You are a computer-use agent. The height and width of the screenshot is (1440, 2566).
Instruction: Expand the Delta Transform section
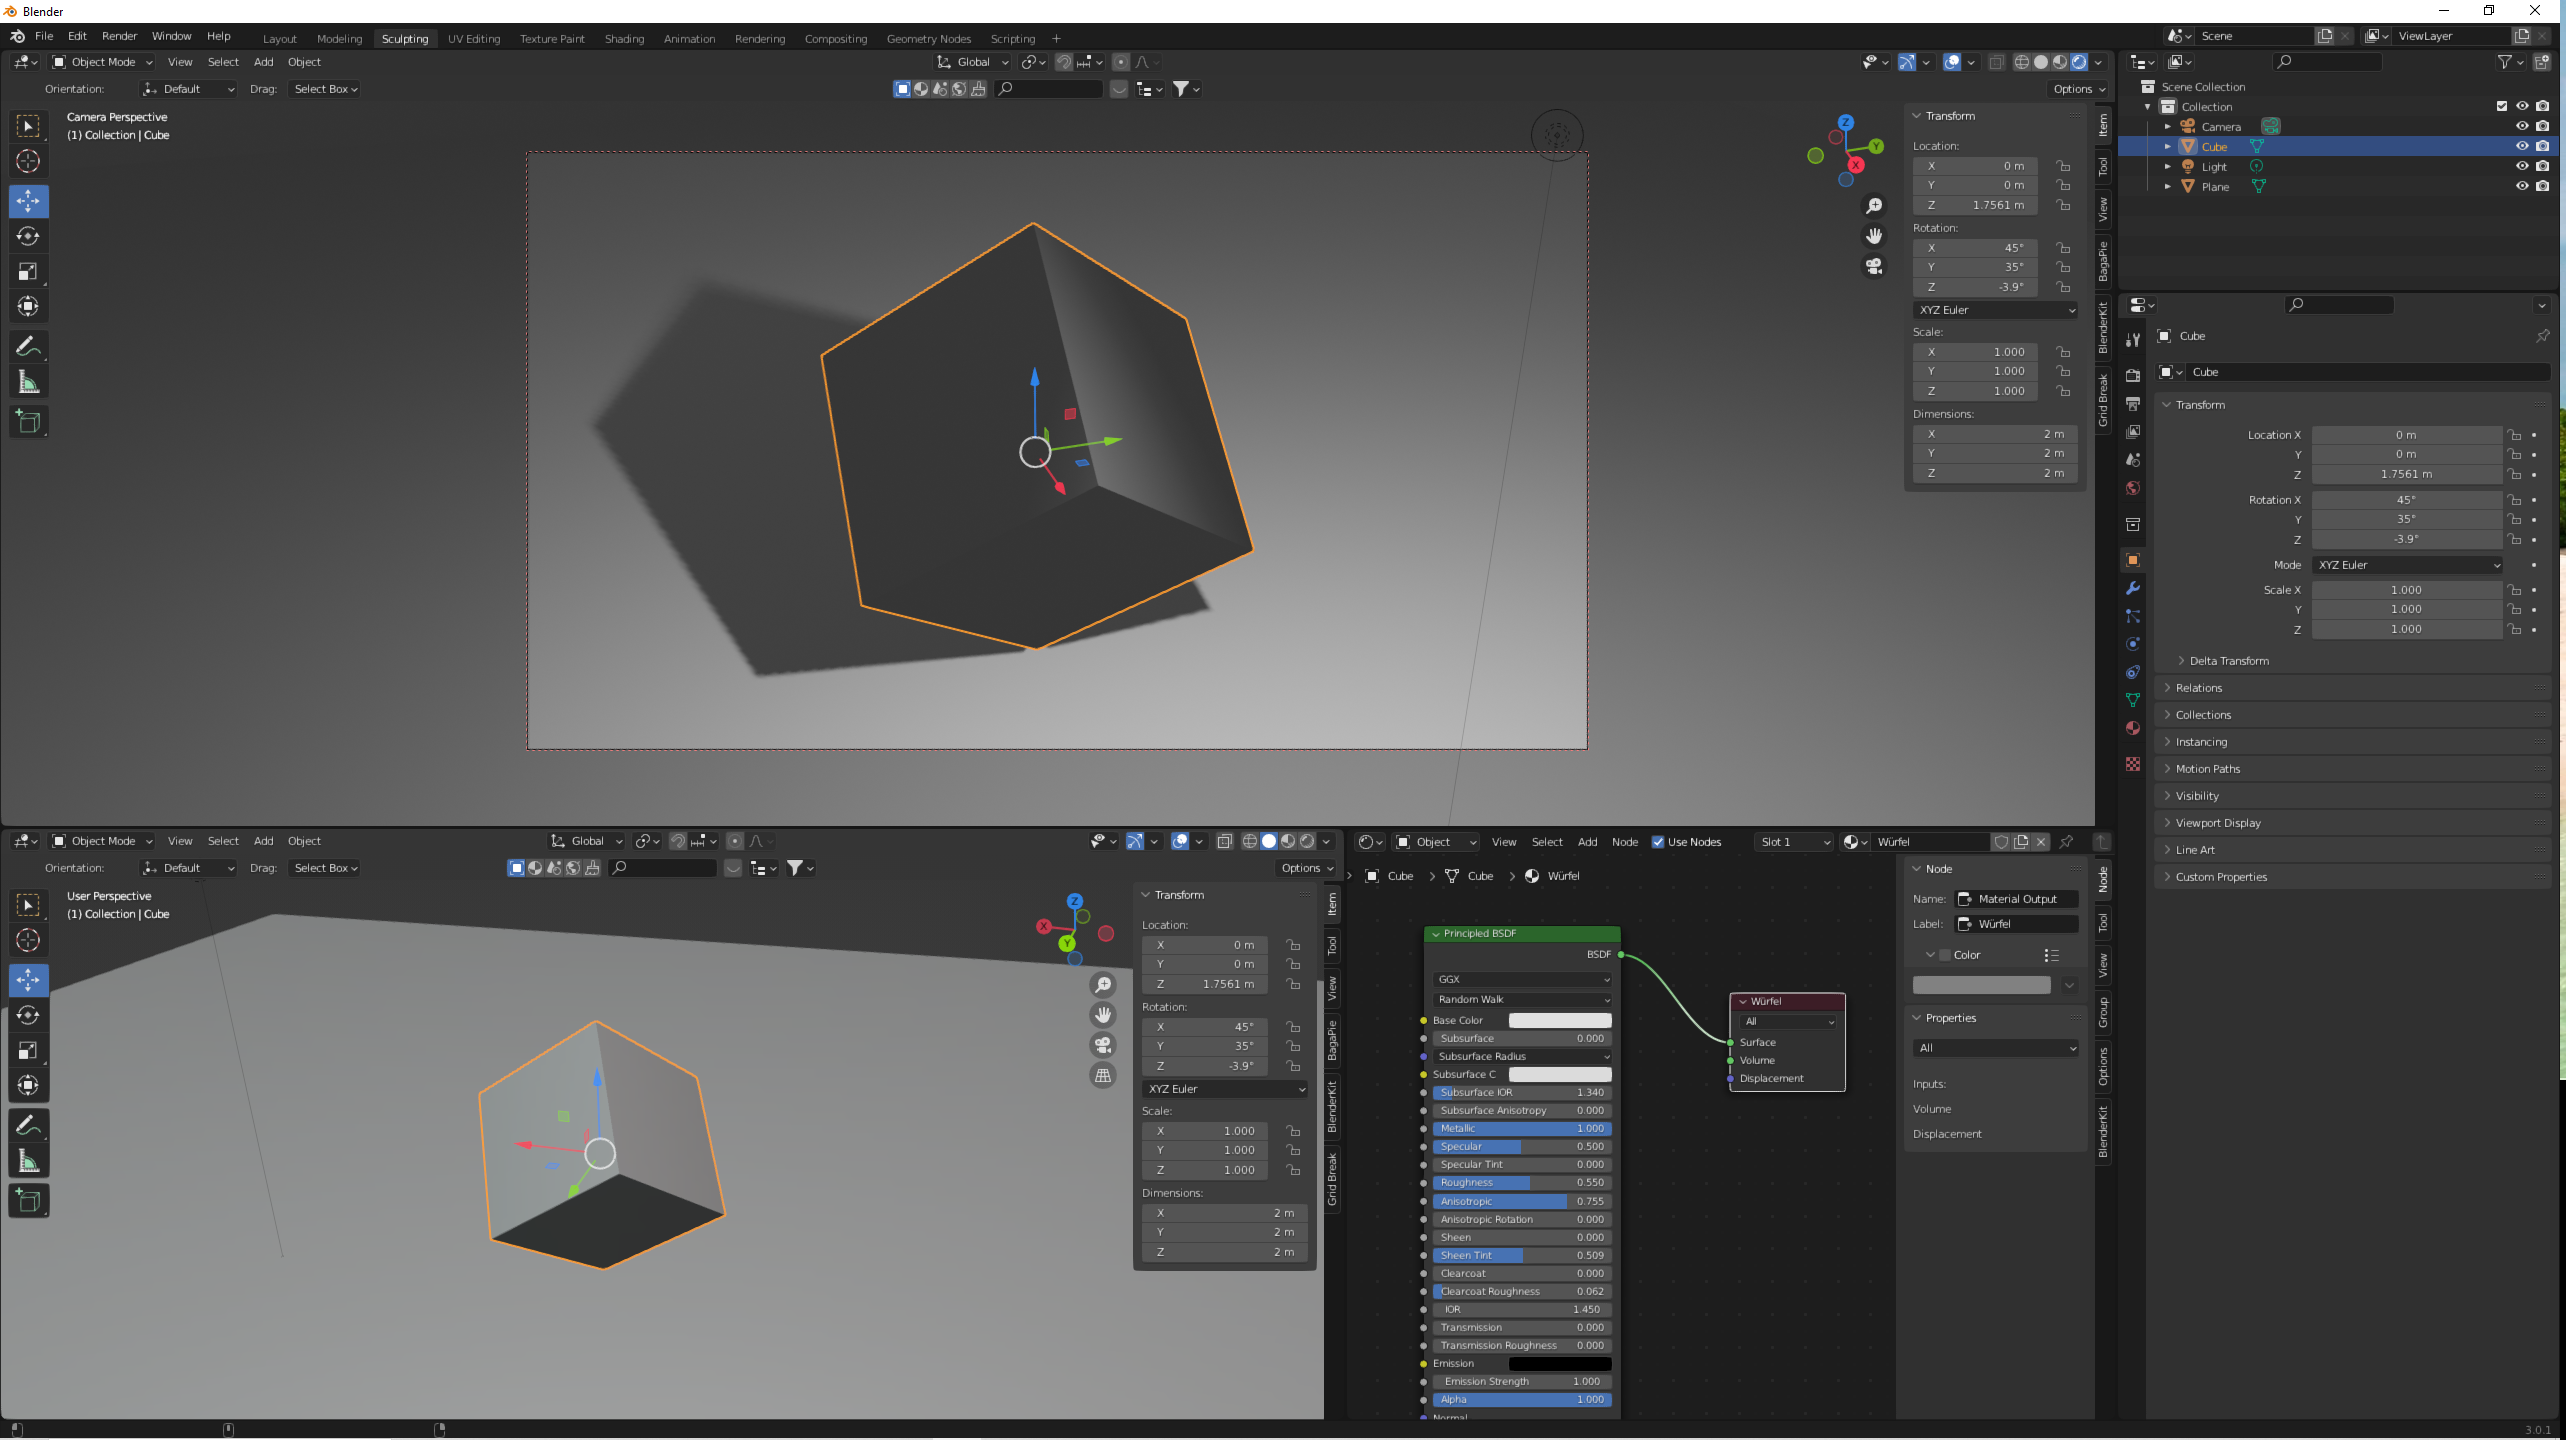coord(2228,661)
